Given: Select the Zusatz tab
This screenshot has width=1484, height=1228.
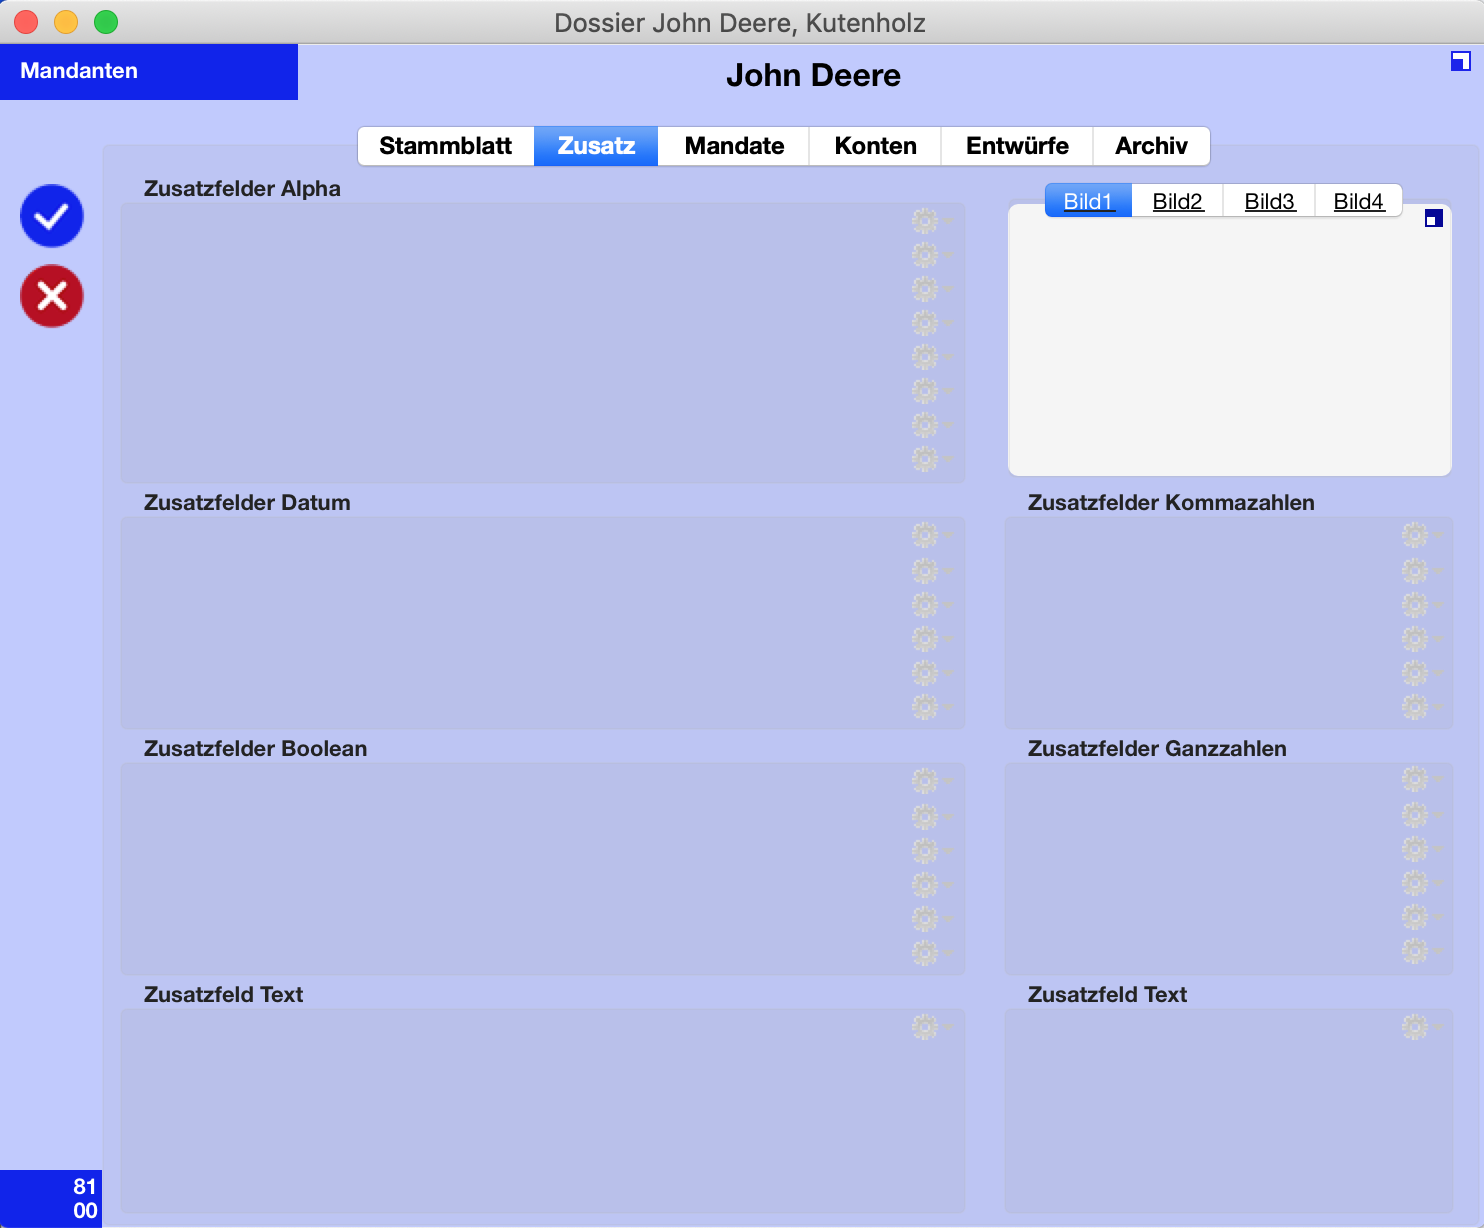Looking at the screenshot, I should (596, 146).
